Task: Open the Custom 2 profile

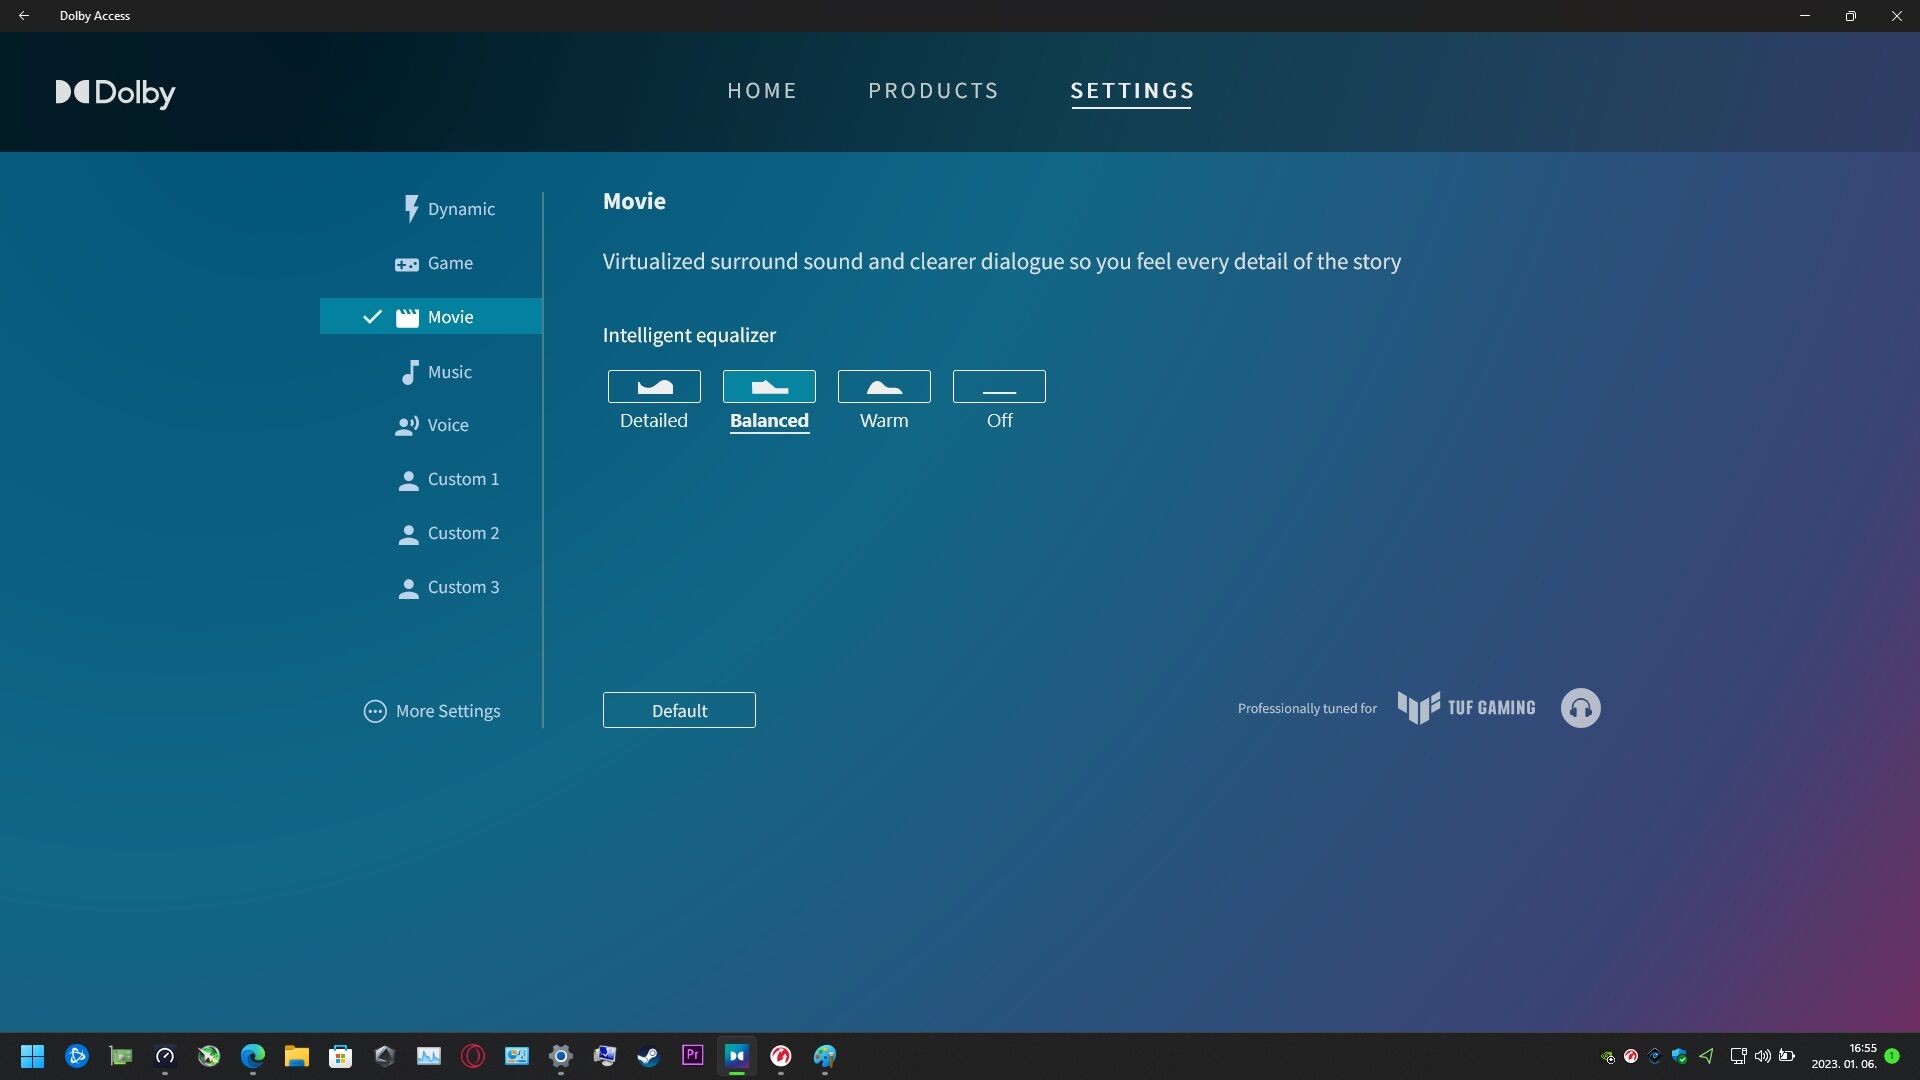Action: pos(449,533)
